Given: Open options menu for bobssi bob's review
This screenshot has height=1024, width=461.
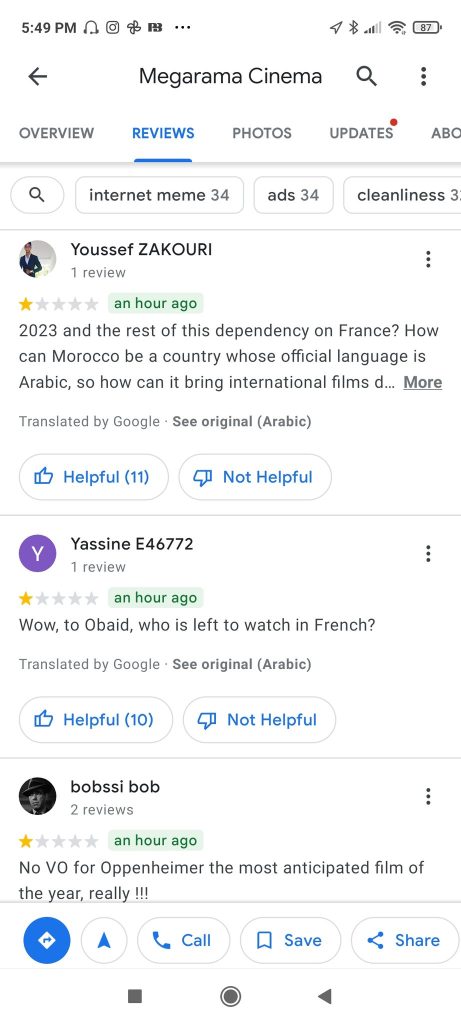Looking at the screenshot, I should point(428,796).
